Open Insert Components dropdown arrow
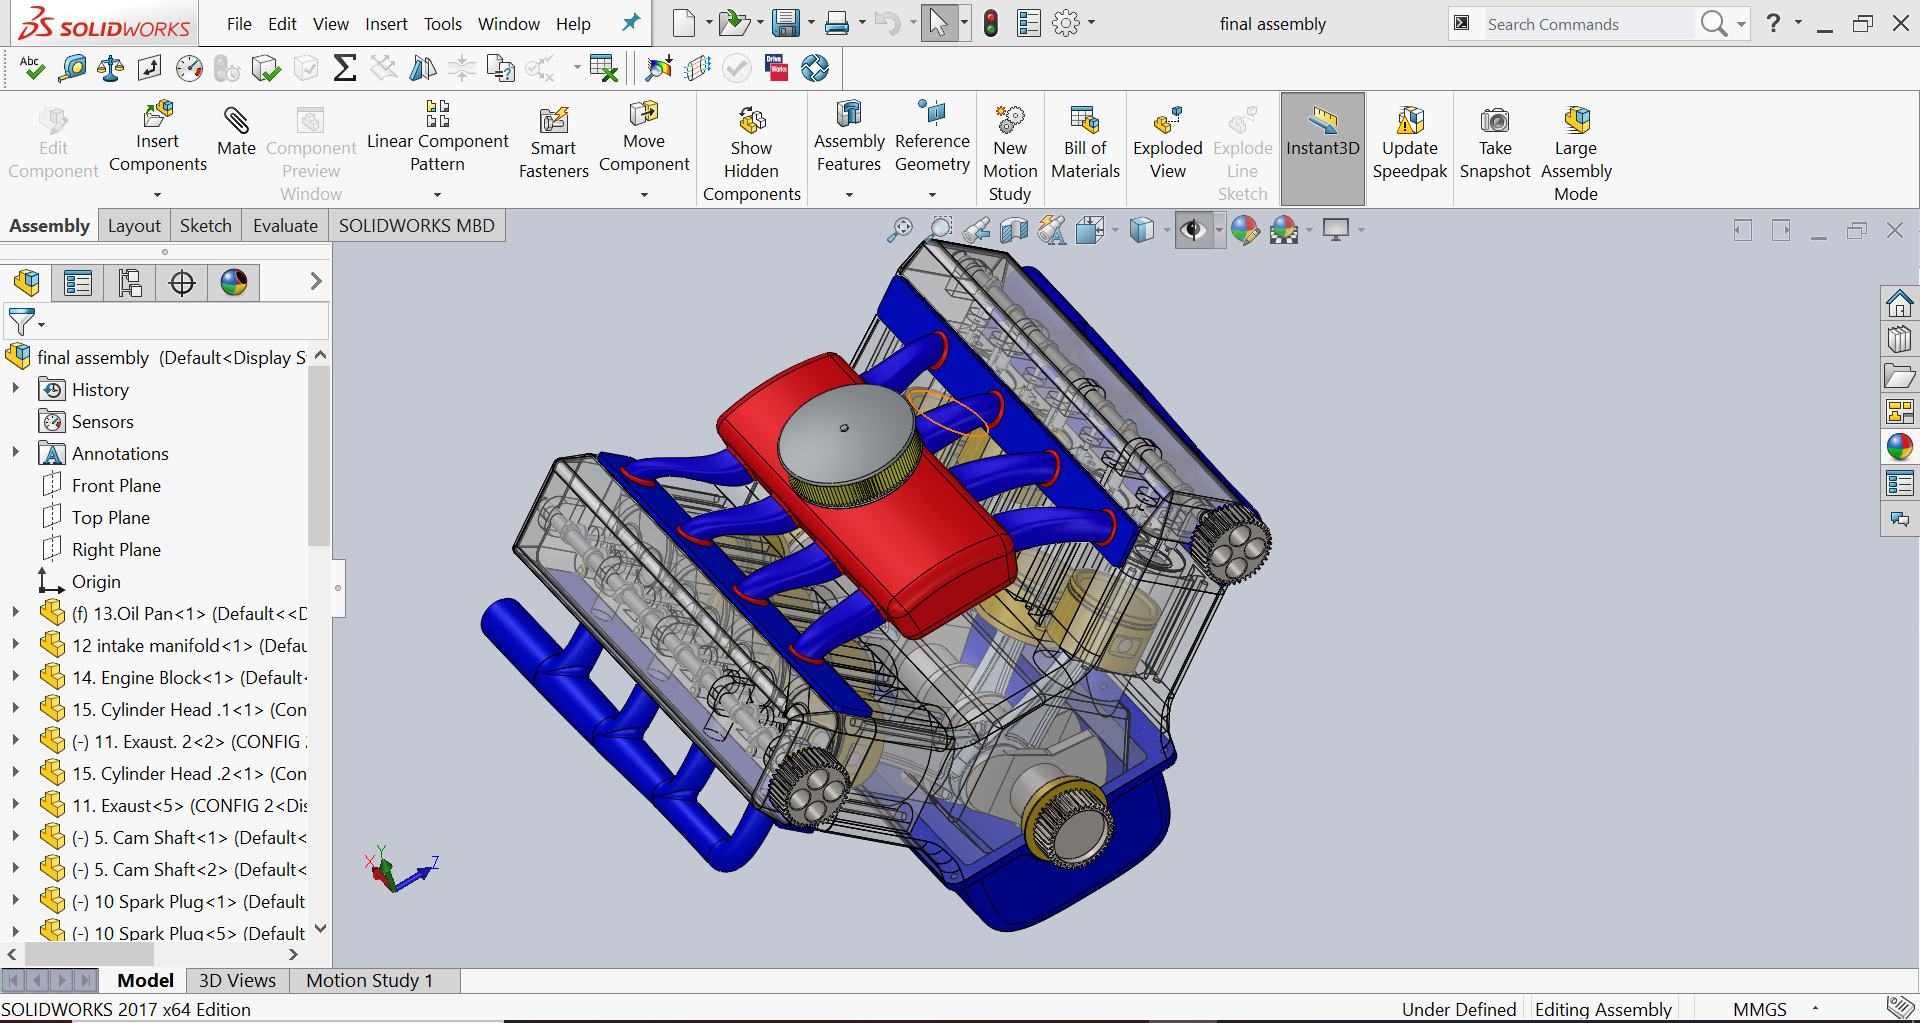Image resolution: width=1920 pixels, height=1023 pixels. click(157, 195)
